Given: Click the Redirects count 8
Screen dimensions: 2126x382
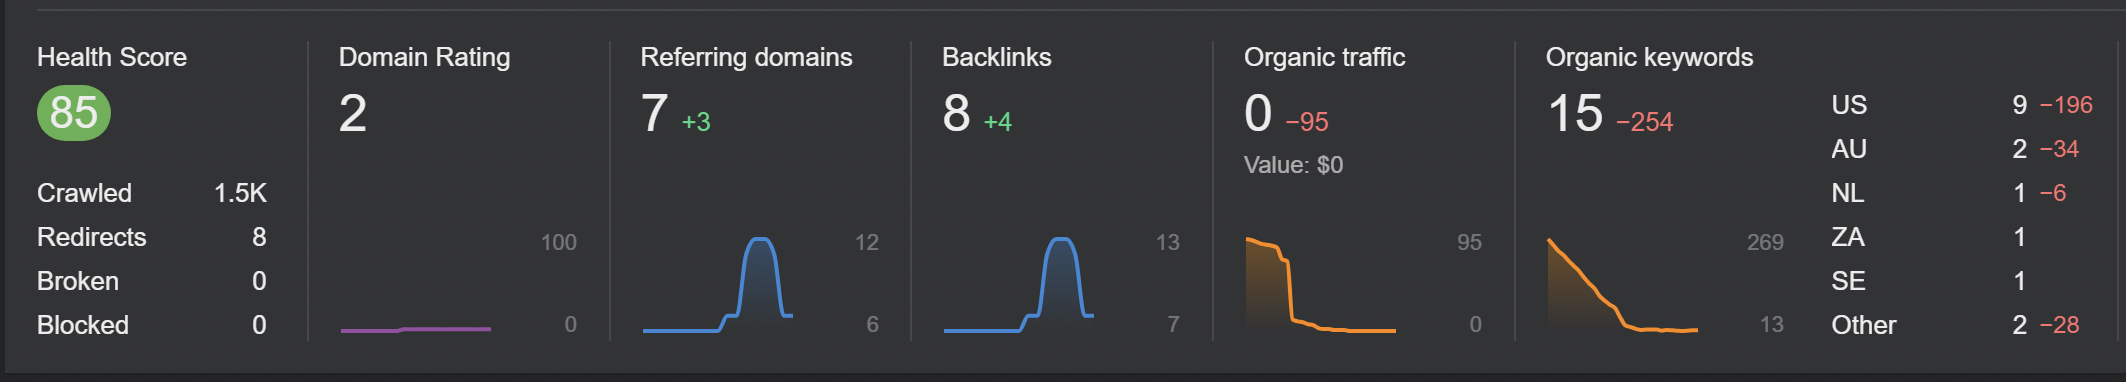Looking at the screenshot, I should 259,237.
